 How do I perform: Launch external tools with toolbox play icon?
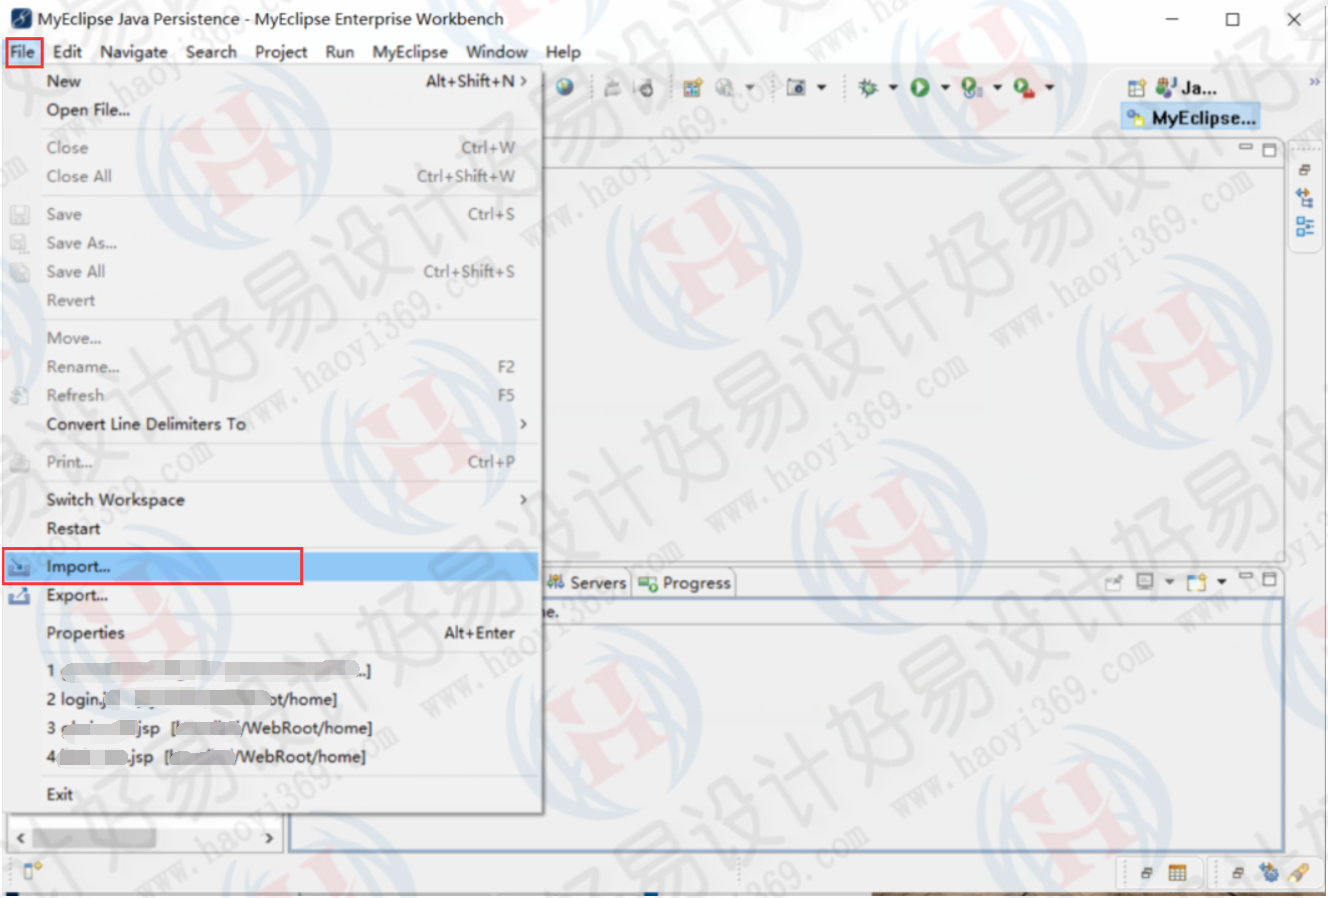click(x=1024, y=88)
